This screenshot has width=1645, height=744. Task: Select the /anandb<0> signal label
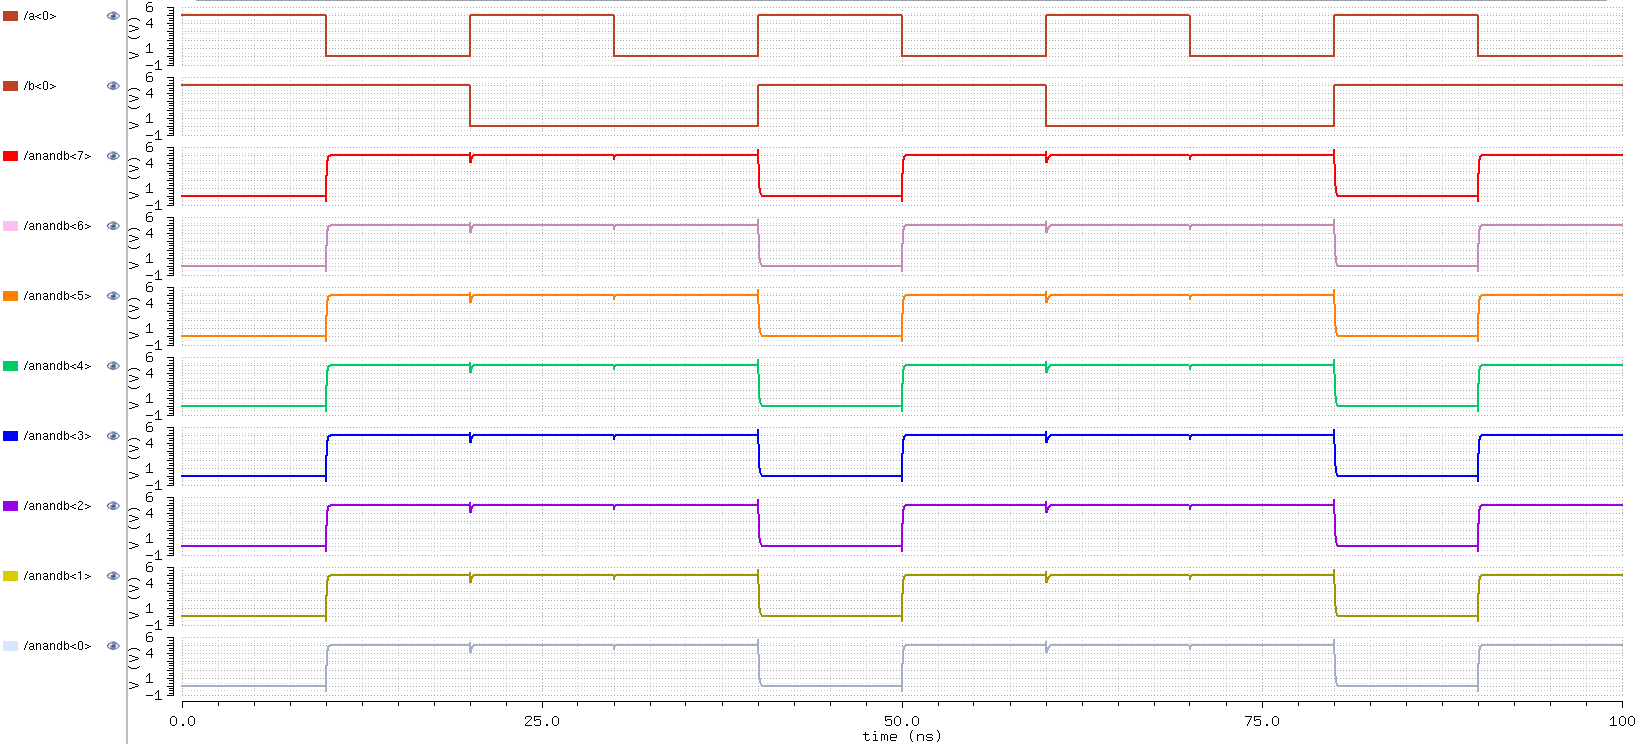[57, 646]
